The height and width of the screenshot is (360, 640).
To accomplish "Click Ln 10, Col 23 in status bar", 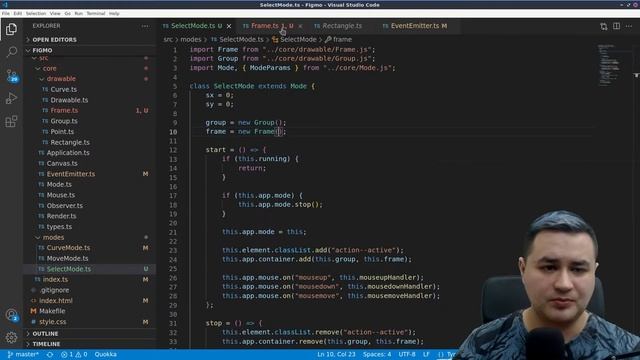I will 336,354.
